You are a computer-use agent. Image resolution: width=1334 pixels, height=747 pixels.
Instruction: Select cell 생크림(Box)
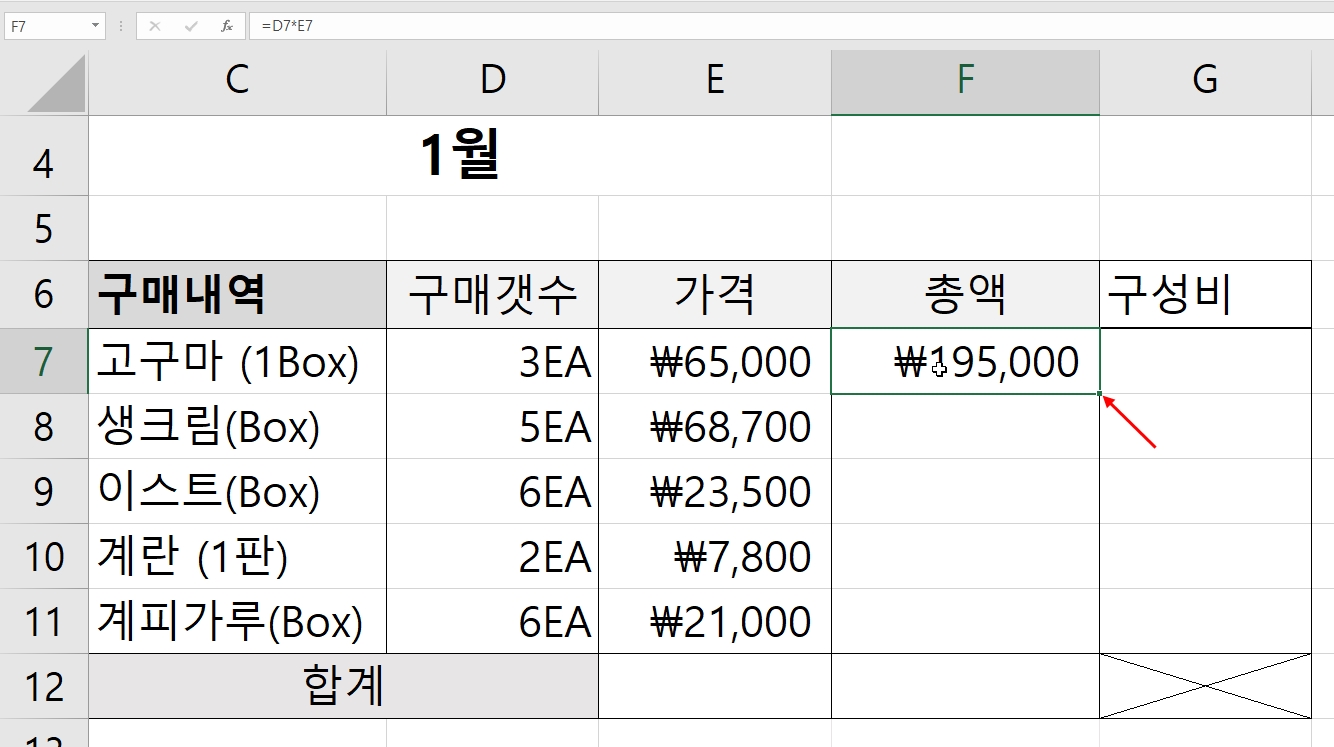(237, 426)
